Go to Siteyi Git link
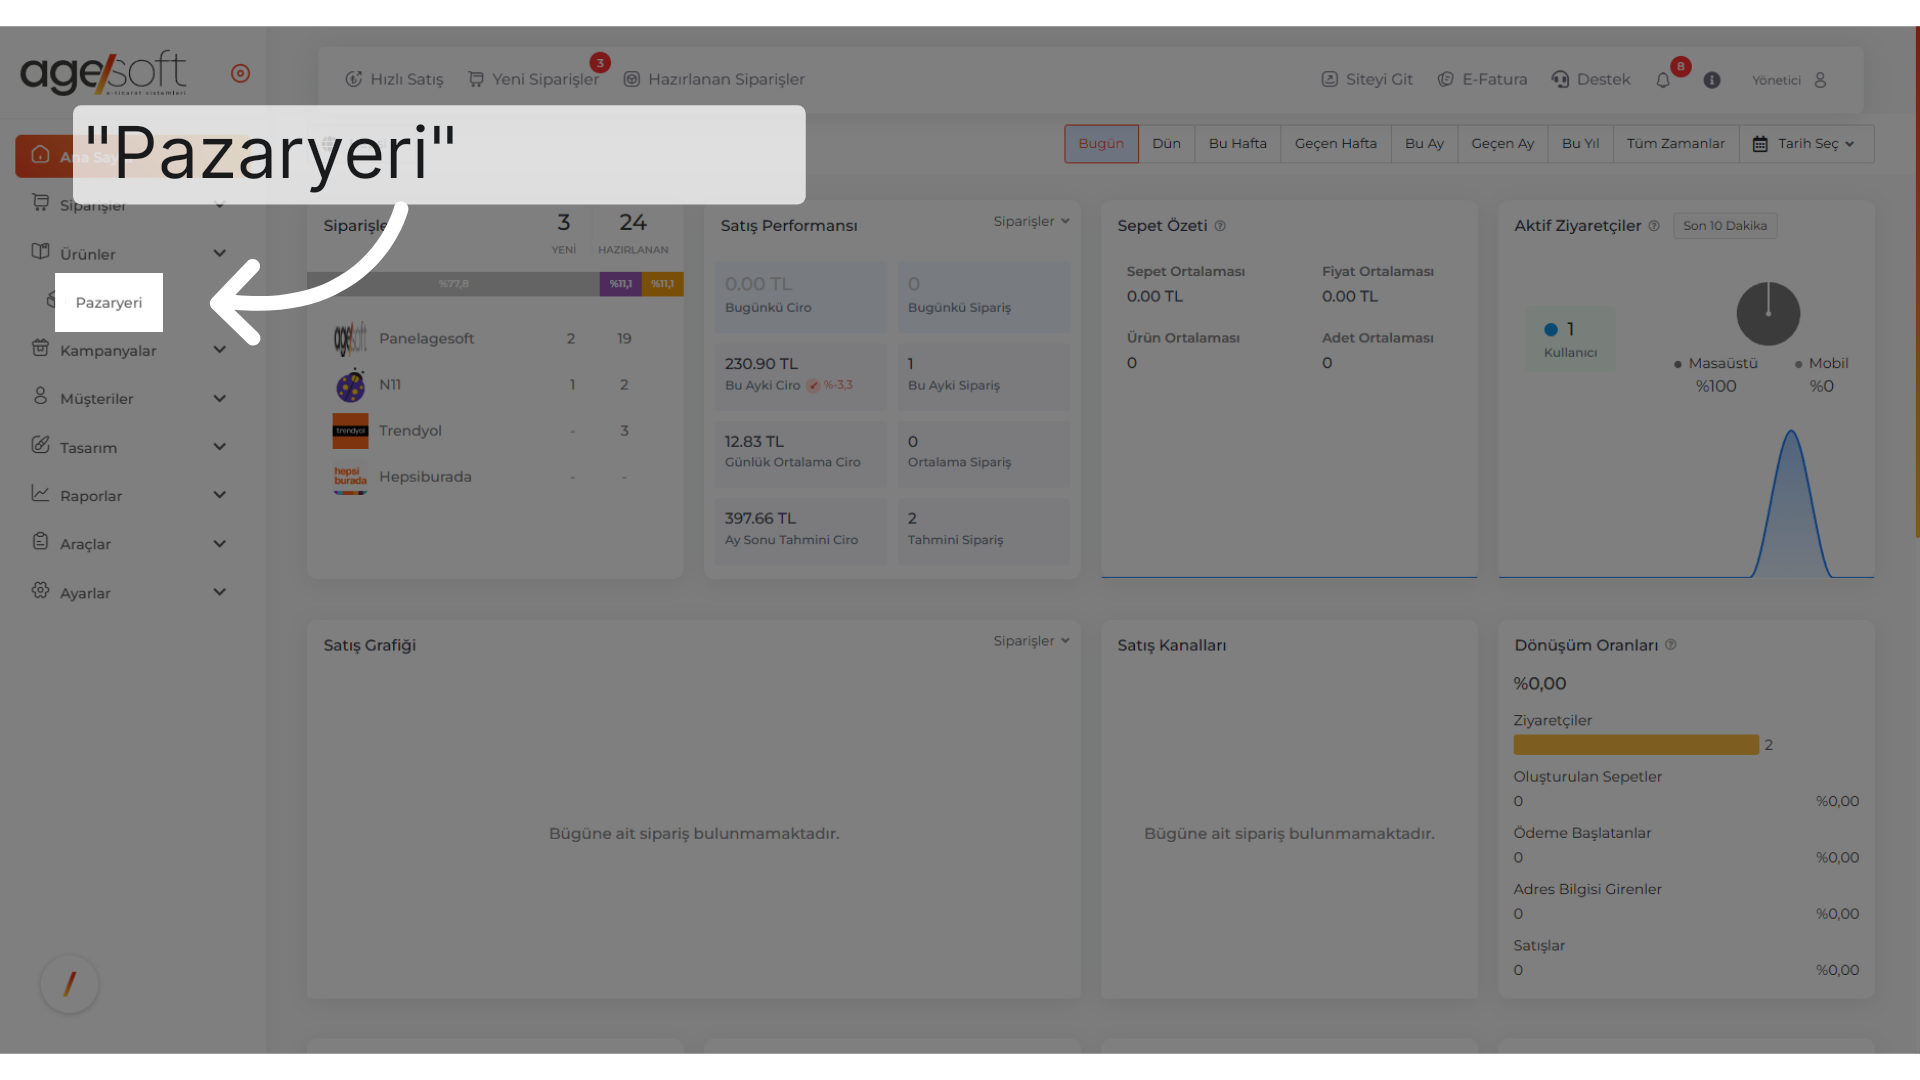The width and height of the screenshot is (1920, 1080). tap(1367, 79)
